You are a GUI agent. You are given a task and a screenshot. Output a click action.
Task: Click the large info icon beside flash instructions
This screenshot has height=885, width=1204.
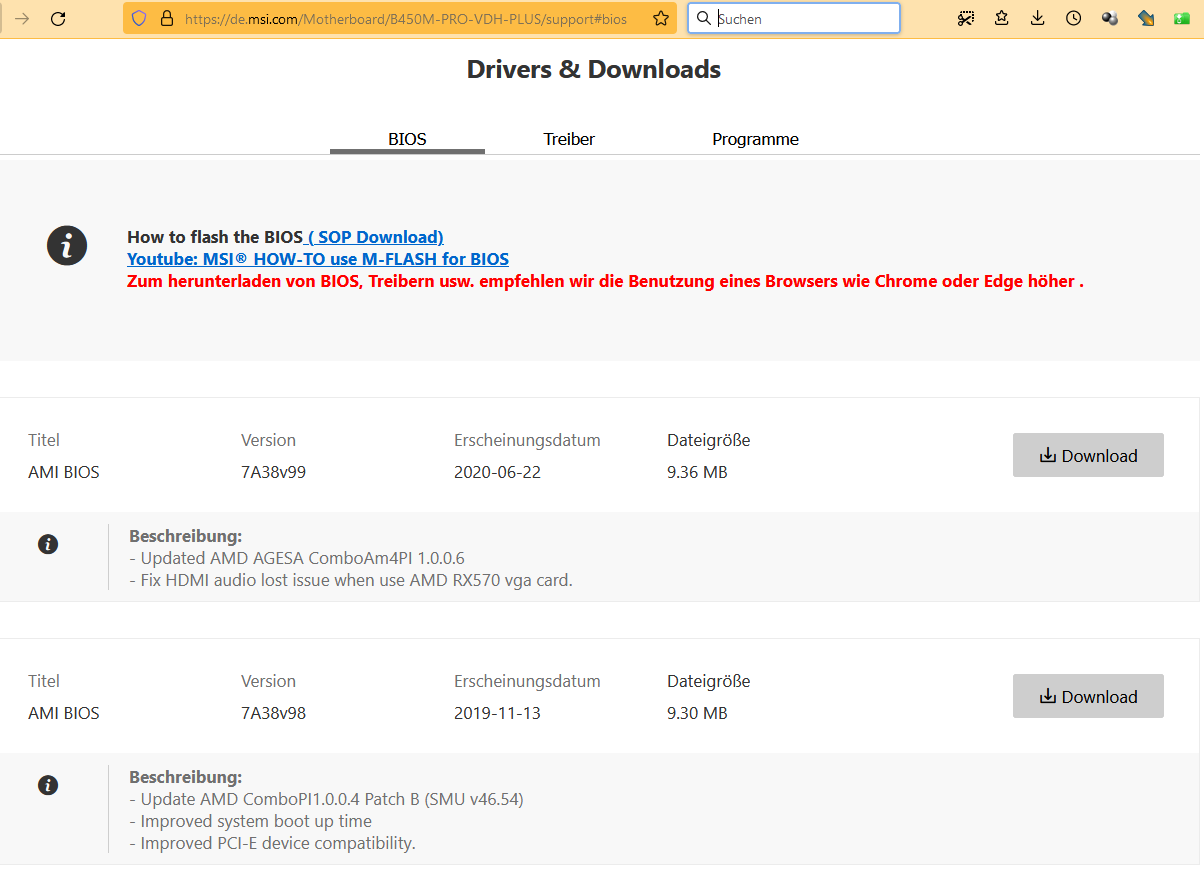(67, 245)
